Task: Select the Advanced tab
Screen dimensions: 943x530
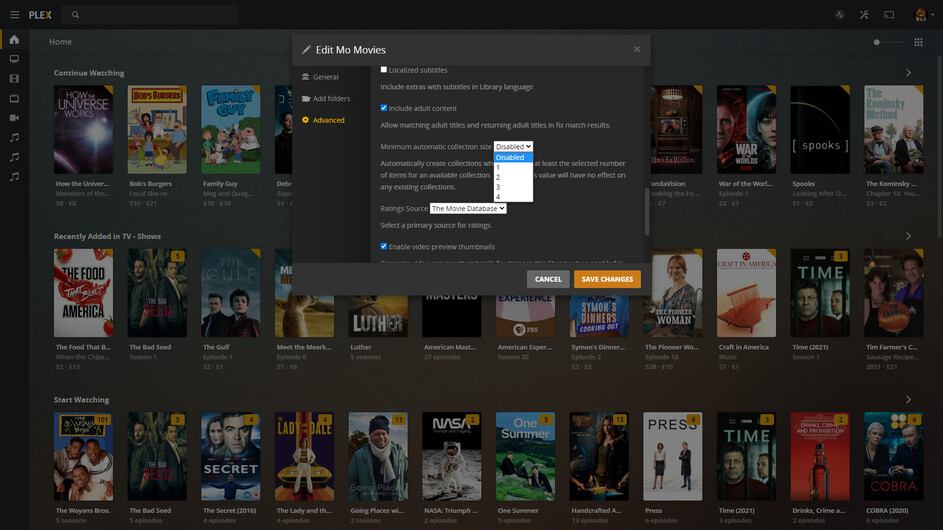Action: pyautogui.click(x=324, y=120)
